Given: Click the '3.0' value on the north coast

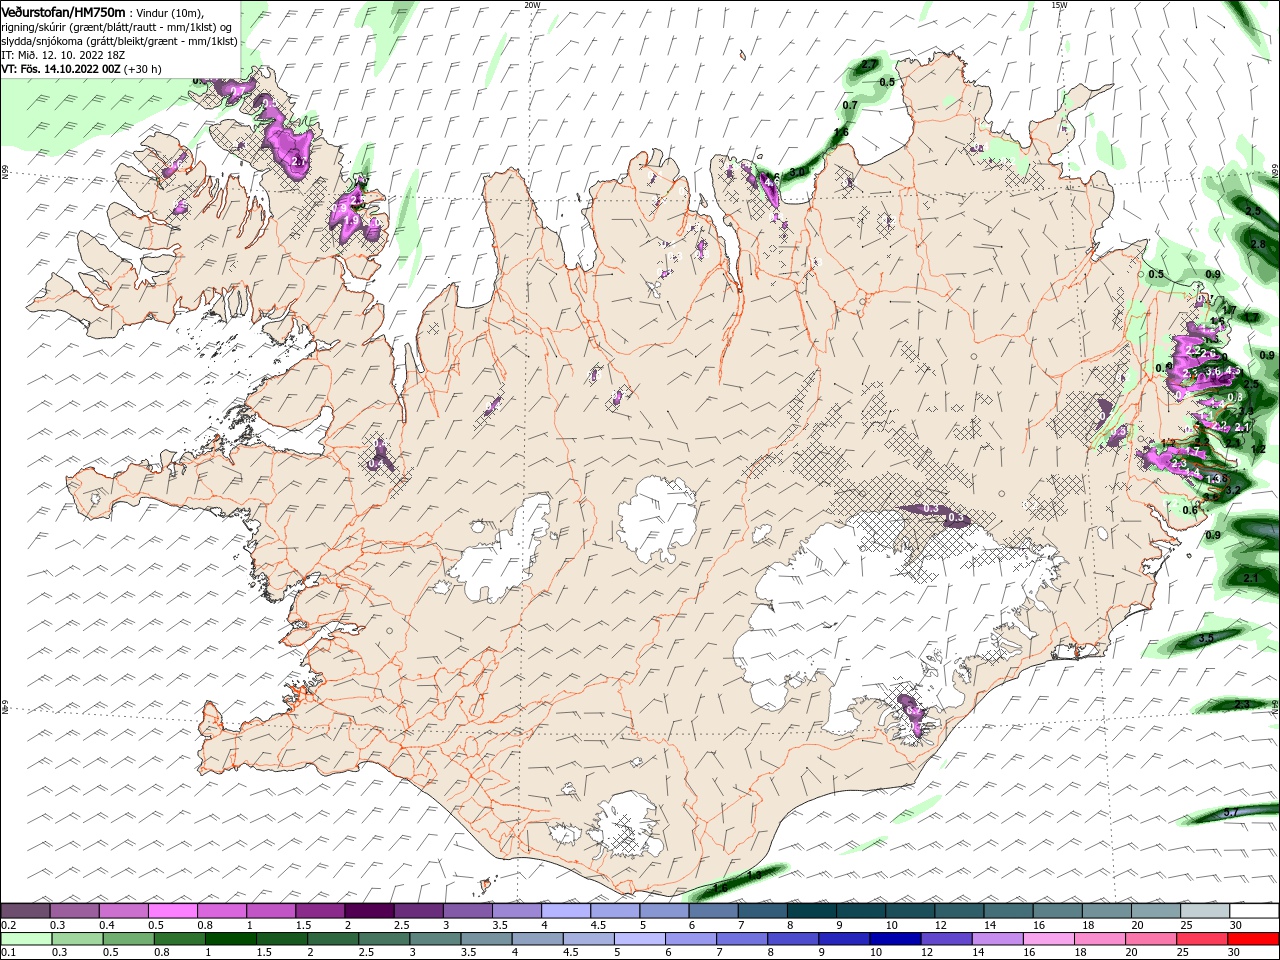Looking at the screenshot, I should [x=797, y=172].
